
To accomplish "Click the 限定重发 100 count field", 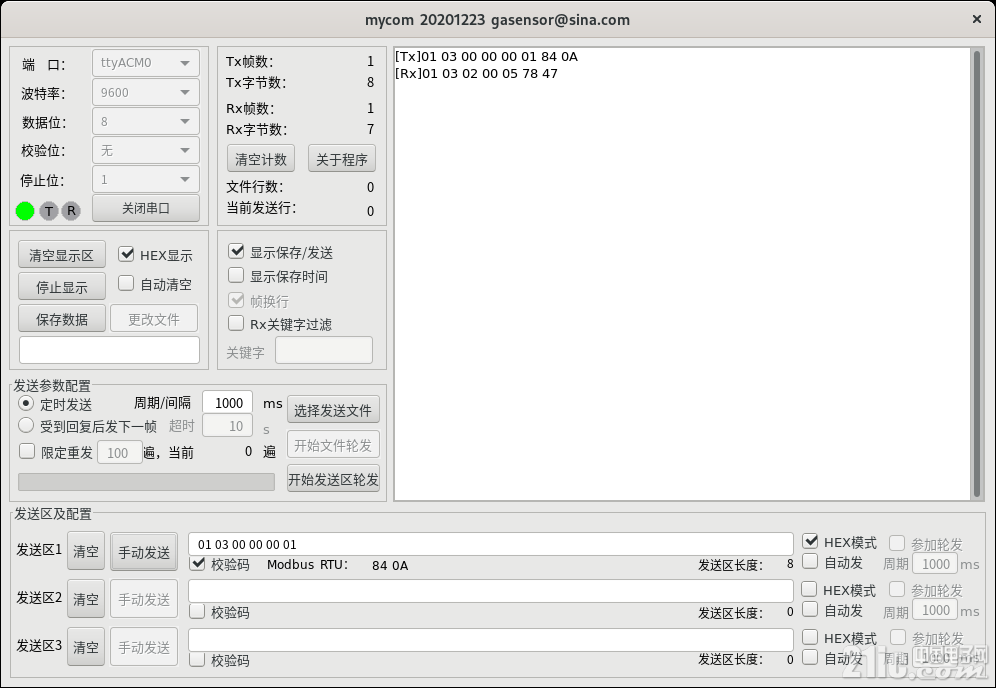I will click(119, 452).
